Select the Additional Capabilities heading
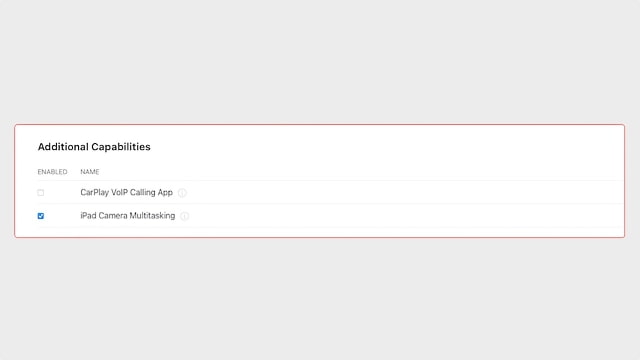 pos(94,147)
